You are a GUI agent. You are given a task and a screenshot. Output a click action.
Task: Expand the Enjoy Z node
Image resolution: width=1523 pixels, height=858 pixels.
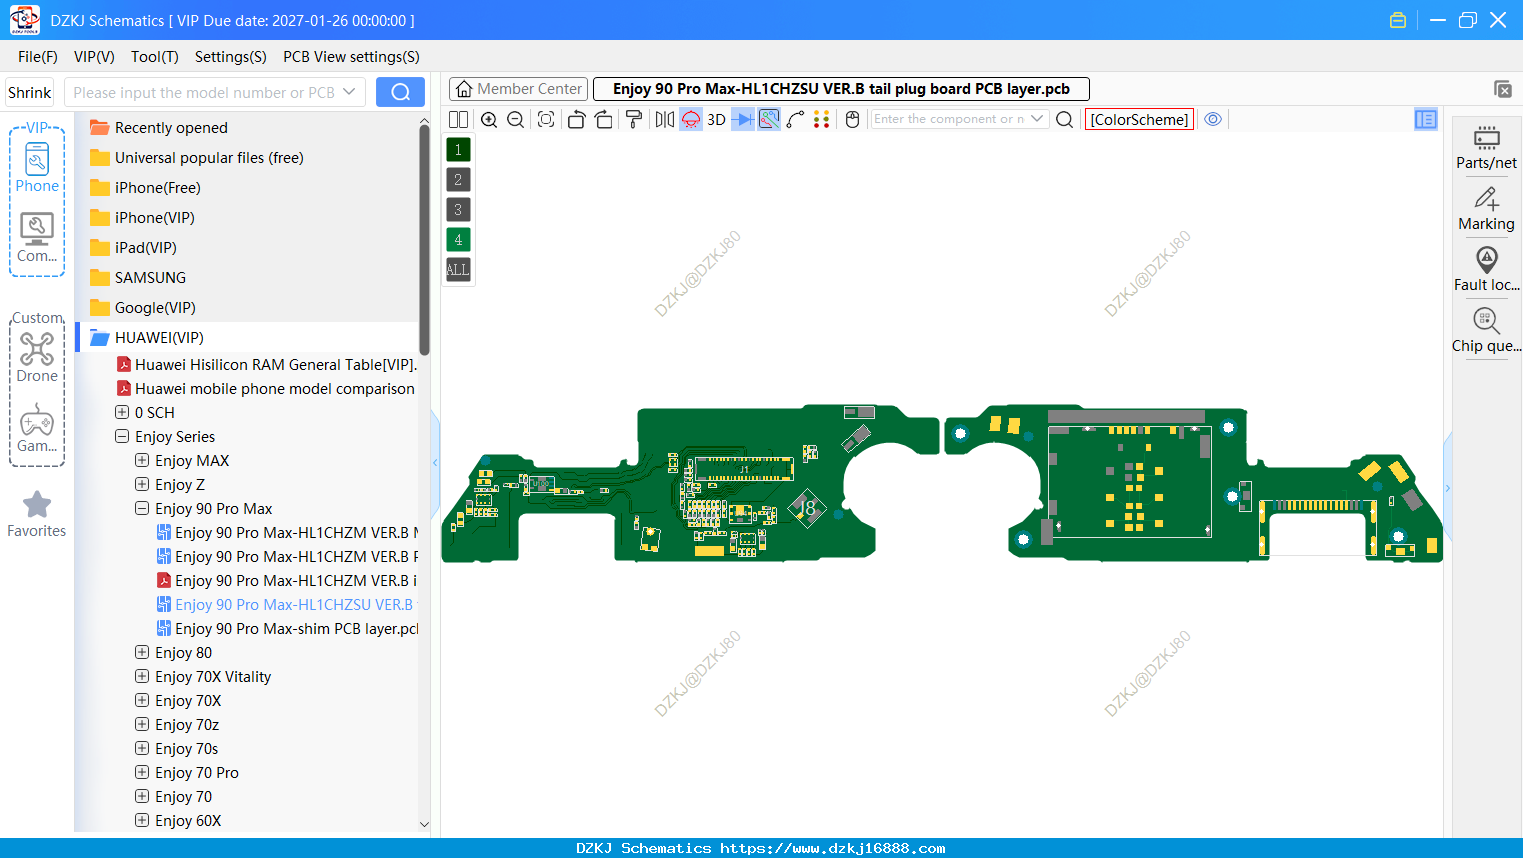click(x=142, y=484)
